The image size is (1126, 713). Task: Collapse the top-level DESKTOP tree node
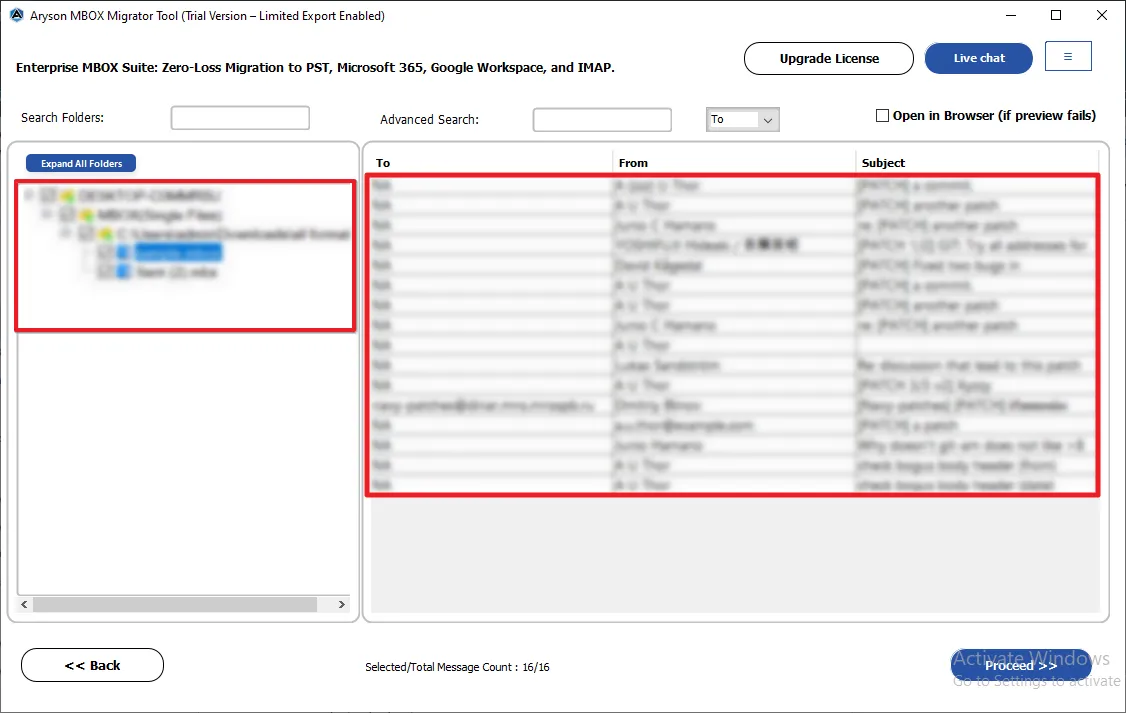coord(29,195)
